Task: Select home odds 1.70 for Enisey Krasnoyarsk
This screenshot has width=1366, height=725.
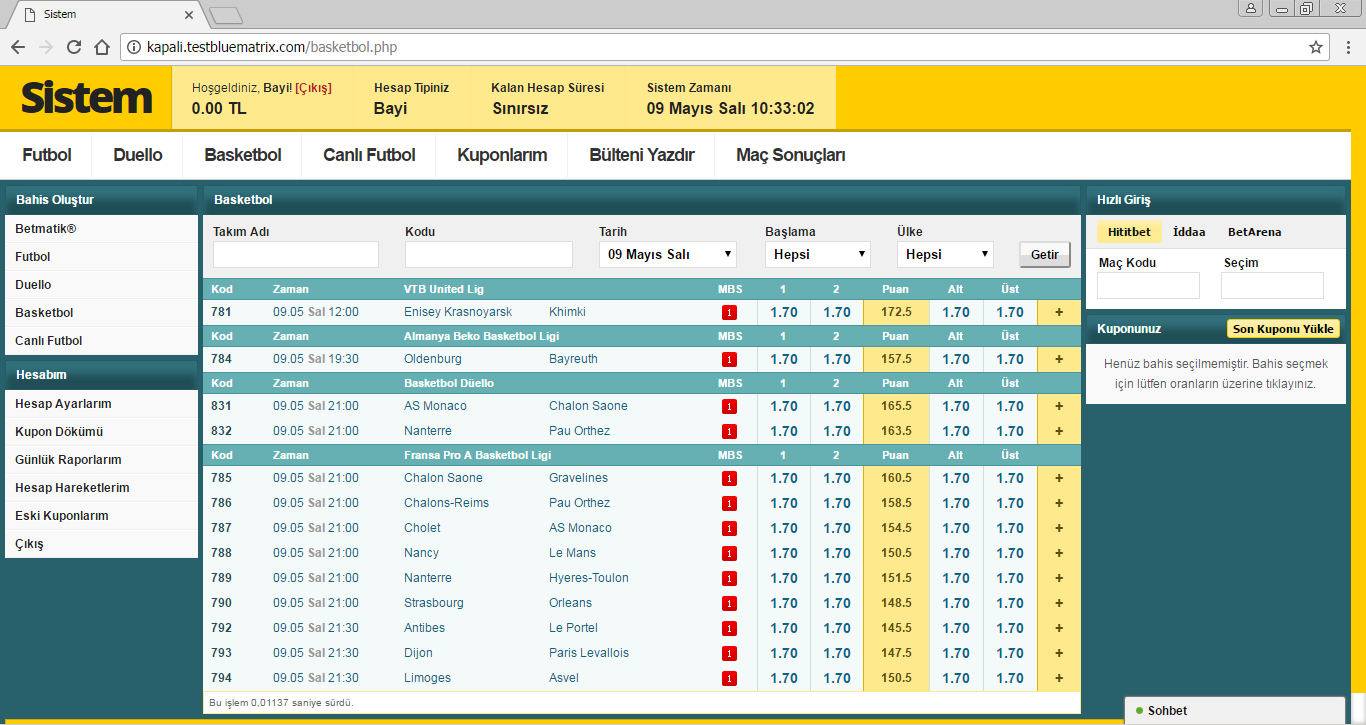Action: [x=784, y=312]
